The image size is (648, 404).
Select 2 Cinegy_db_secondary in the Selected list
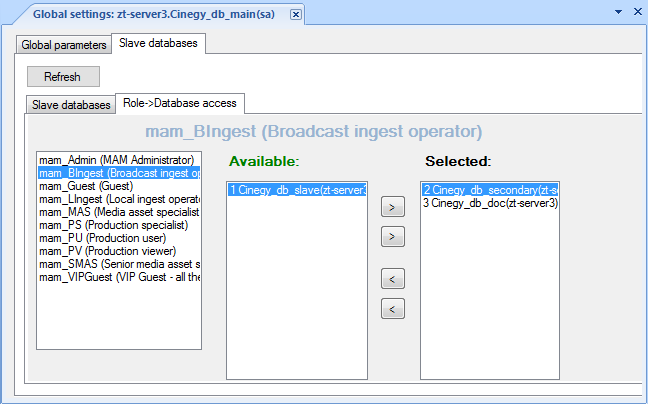490,190
